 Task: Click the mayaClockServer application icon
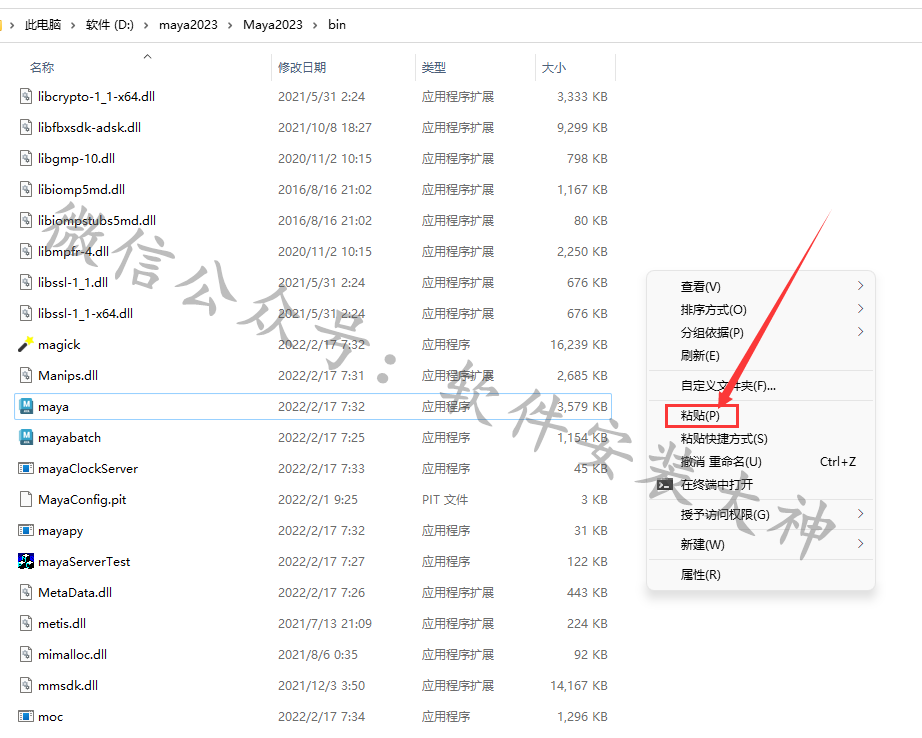(26, 469)
